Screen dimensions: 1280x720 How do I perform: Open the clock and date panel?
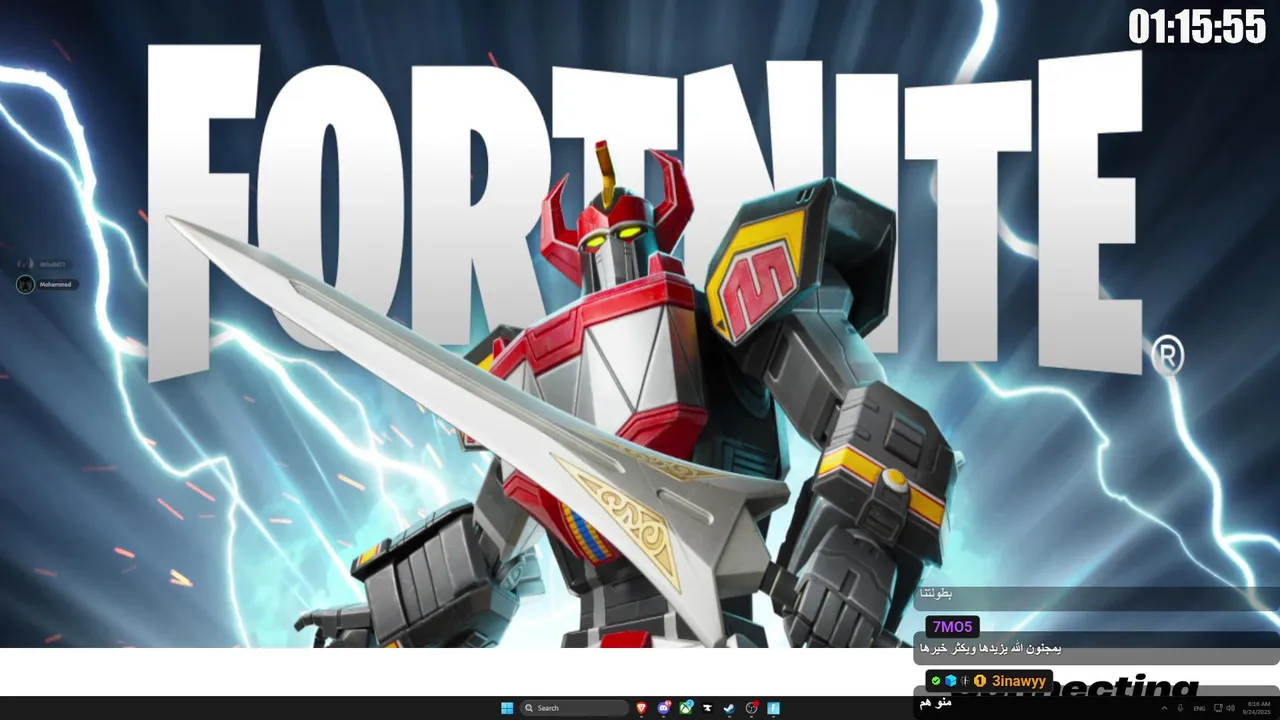click(1257, 708)
